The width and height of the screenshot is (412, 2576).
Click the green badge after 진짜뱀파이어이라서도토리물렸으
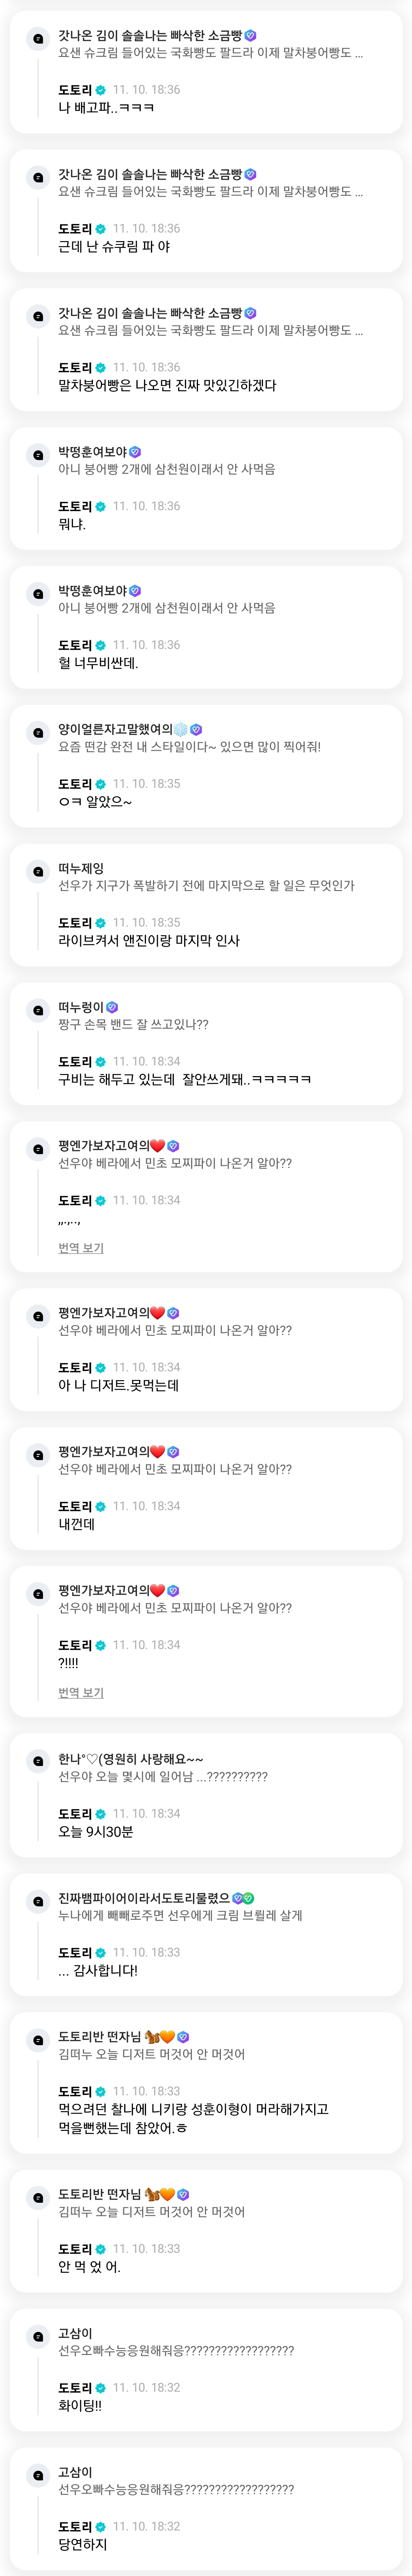[248, 1897]
